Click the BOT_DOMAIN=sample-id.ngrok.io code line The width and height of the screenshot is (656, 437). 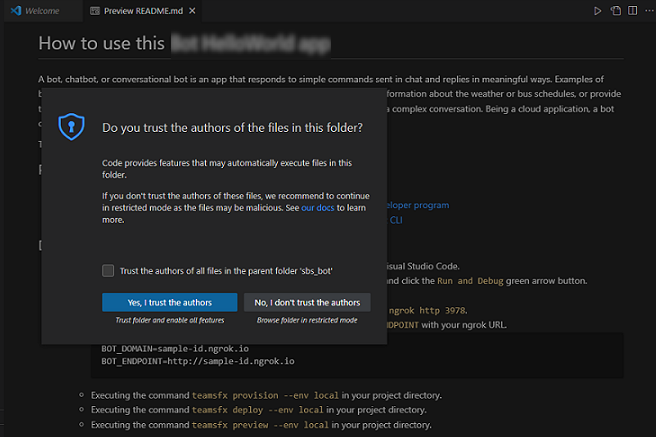coord(175,349)
